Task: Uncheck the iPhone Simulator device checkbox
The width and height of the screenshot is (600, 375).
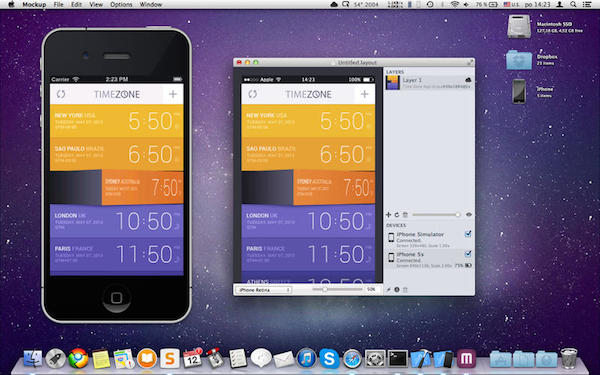Action: tap(468, 234)
